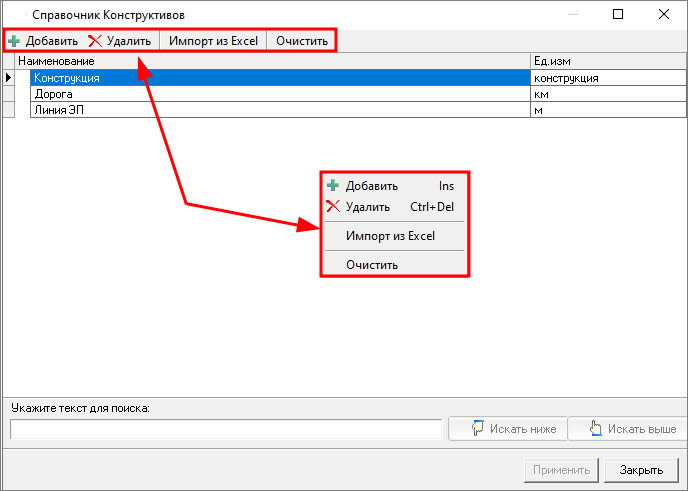Screen dimensions: 688x491
Task: Click the Ед.изм column header
Action: coord(606,62)
